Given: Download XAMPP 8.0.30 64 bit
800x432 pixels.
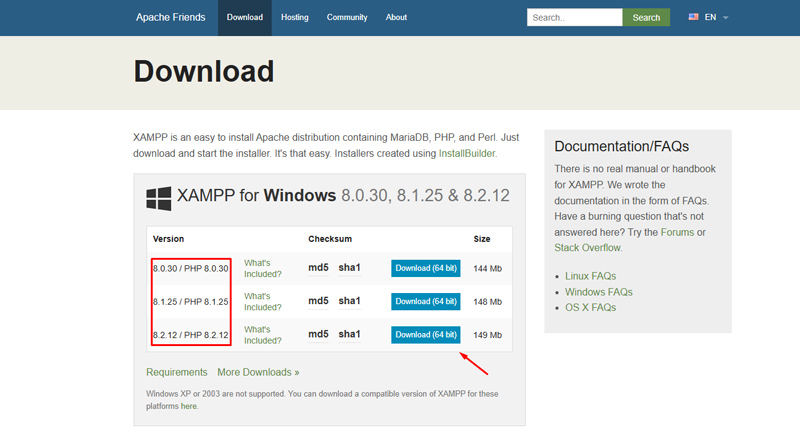Looking at the screenshot, I should [x=426, y=268].
